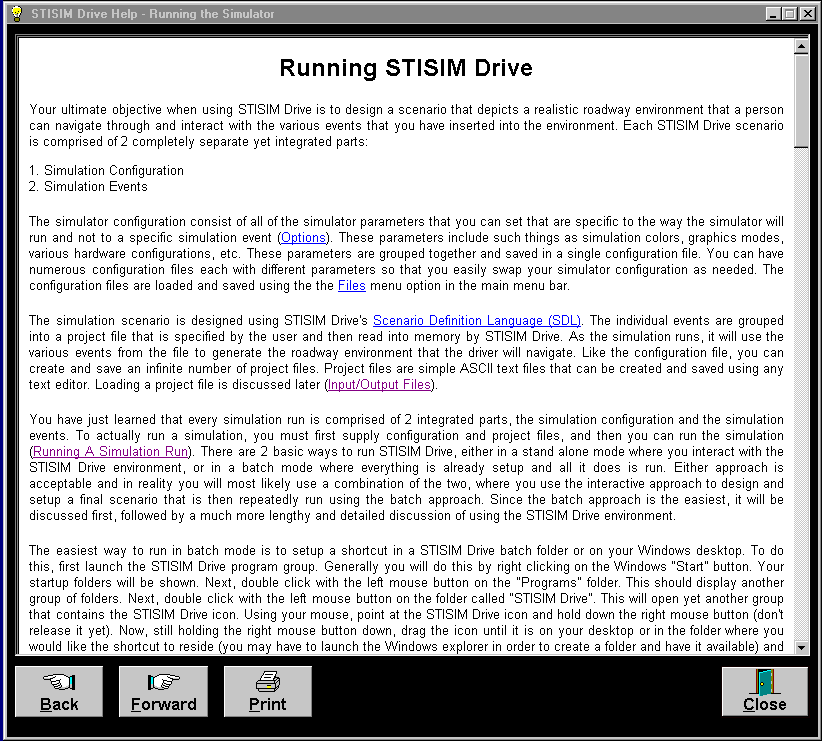The image size is (822, 741).
Task: Activate the Print button
Action: (x=267, y=691)
